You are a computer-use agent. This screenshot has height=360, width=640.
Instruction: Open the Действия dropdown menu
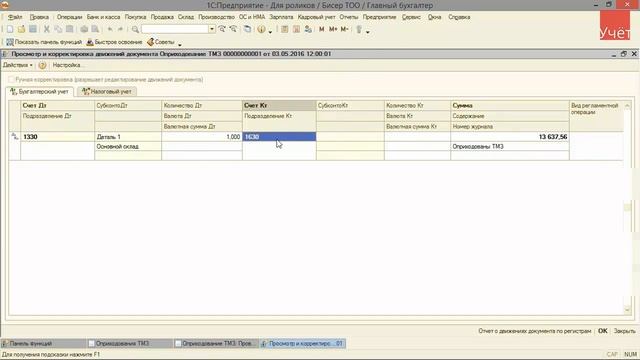click(x=18, y=65)
